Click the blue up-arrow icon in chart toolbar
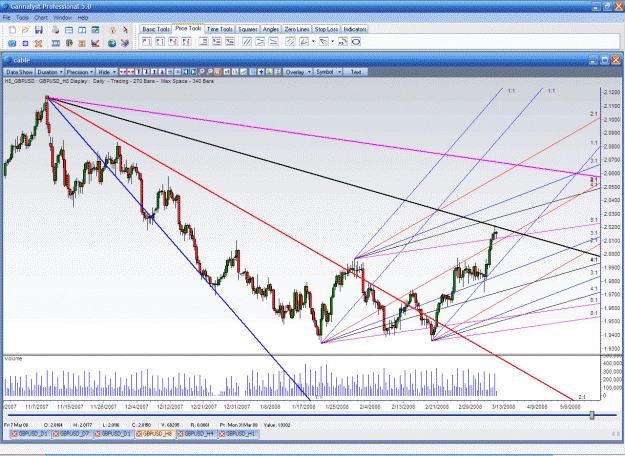This screenshot has width=625, height=456. click(261, 72)
